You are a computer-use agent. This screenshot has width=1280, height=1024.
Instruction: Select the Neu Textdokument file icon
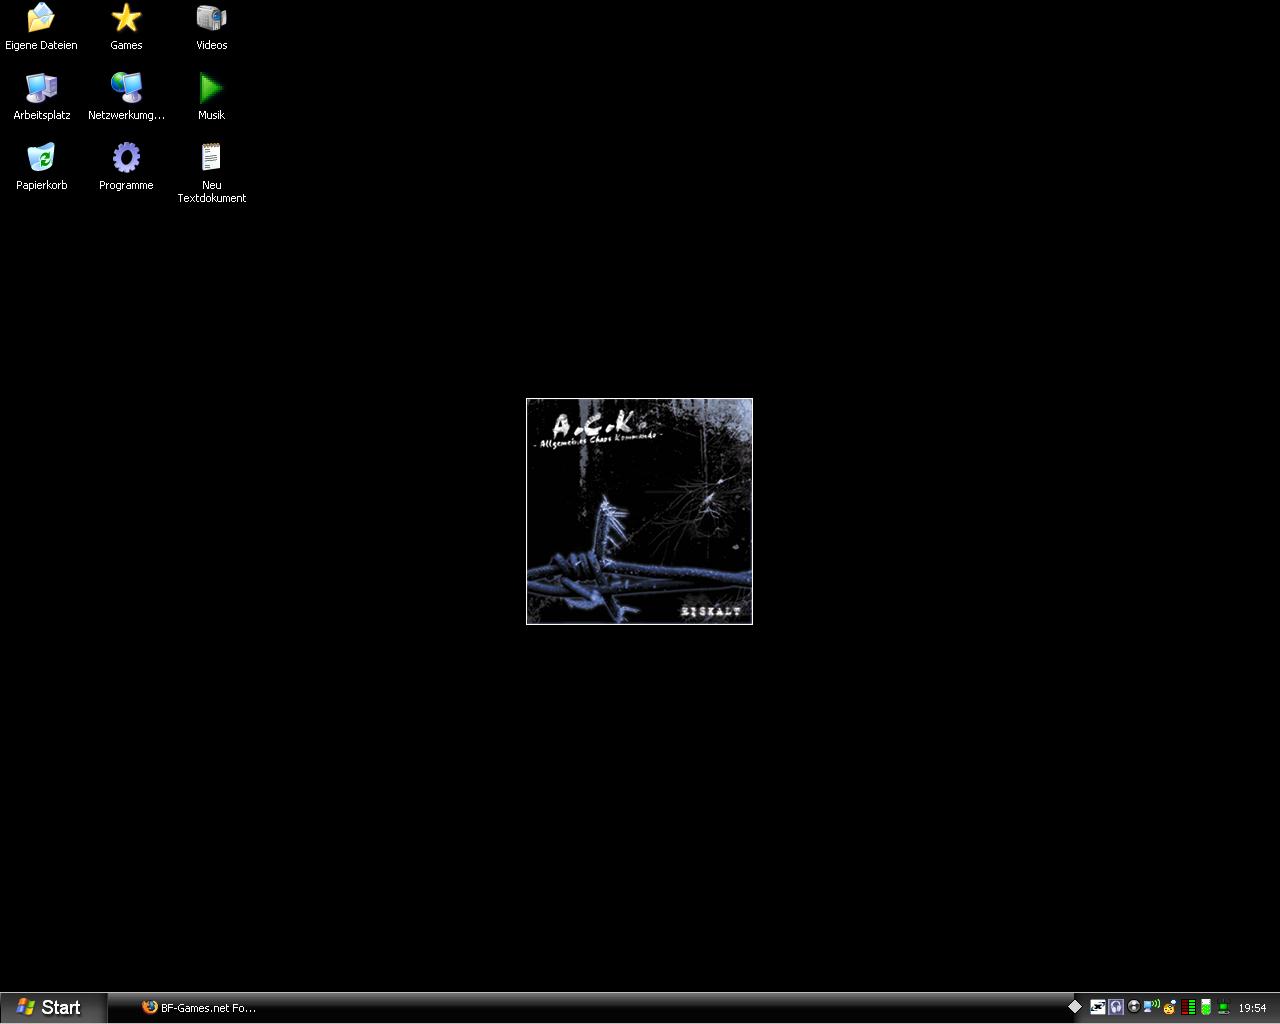pos(211,158)
